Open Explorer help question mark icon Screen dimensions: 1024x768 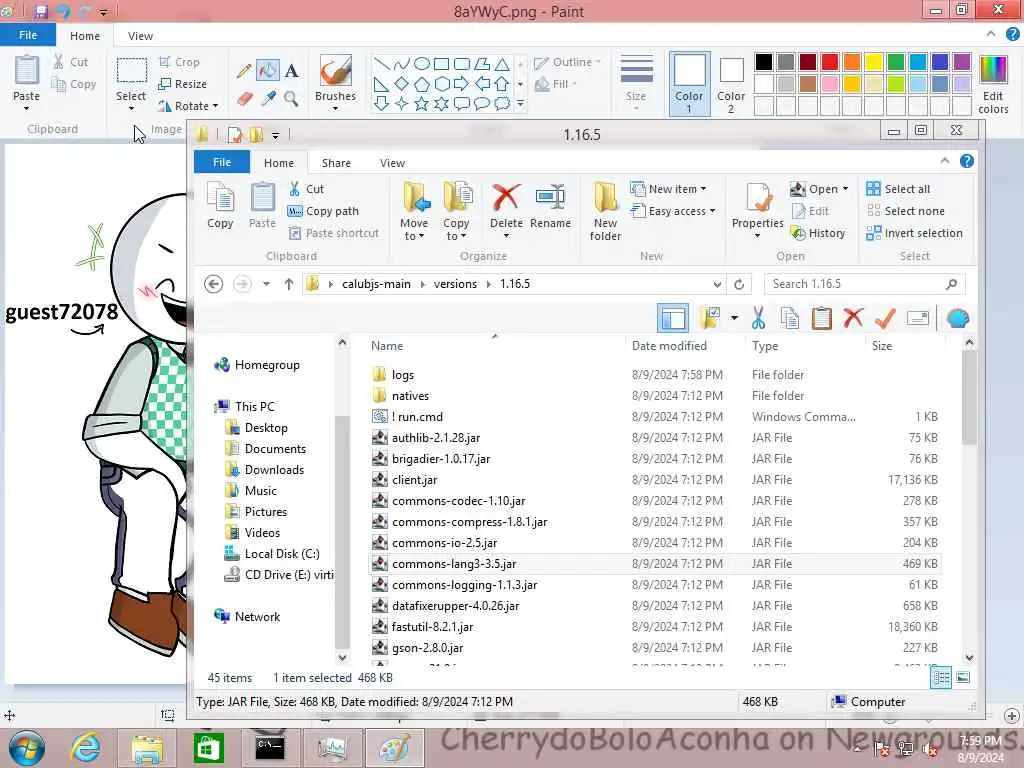tap(967, 161)
